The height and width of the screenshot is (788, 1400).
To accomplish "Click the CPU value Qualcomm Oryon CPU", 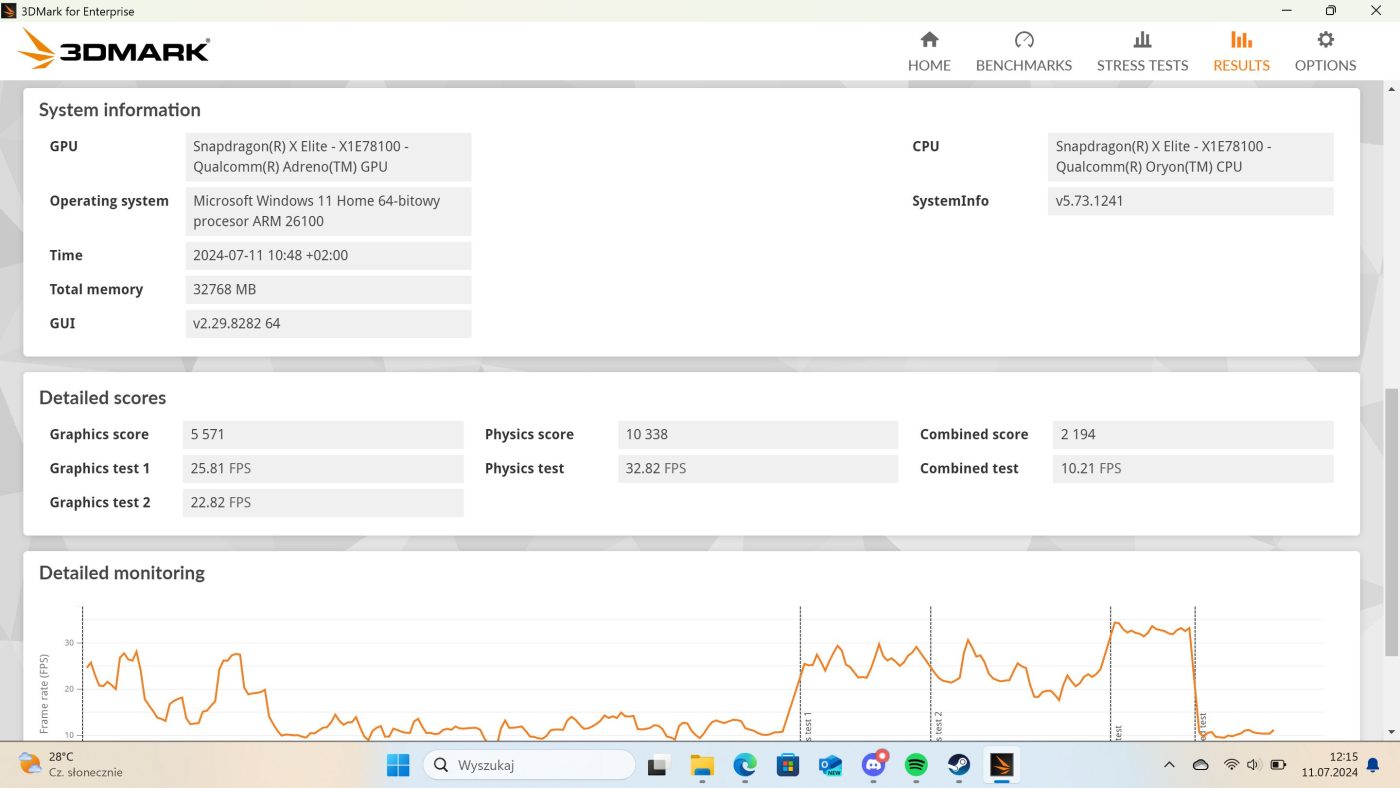I will pyautogui.click(x=1191, y=156).
